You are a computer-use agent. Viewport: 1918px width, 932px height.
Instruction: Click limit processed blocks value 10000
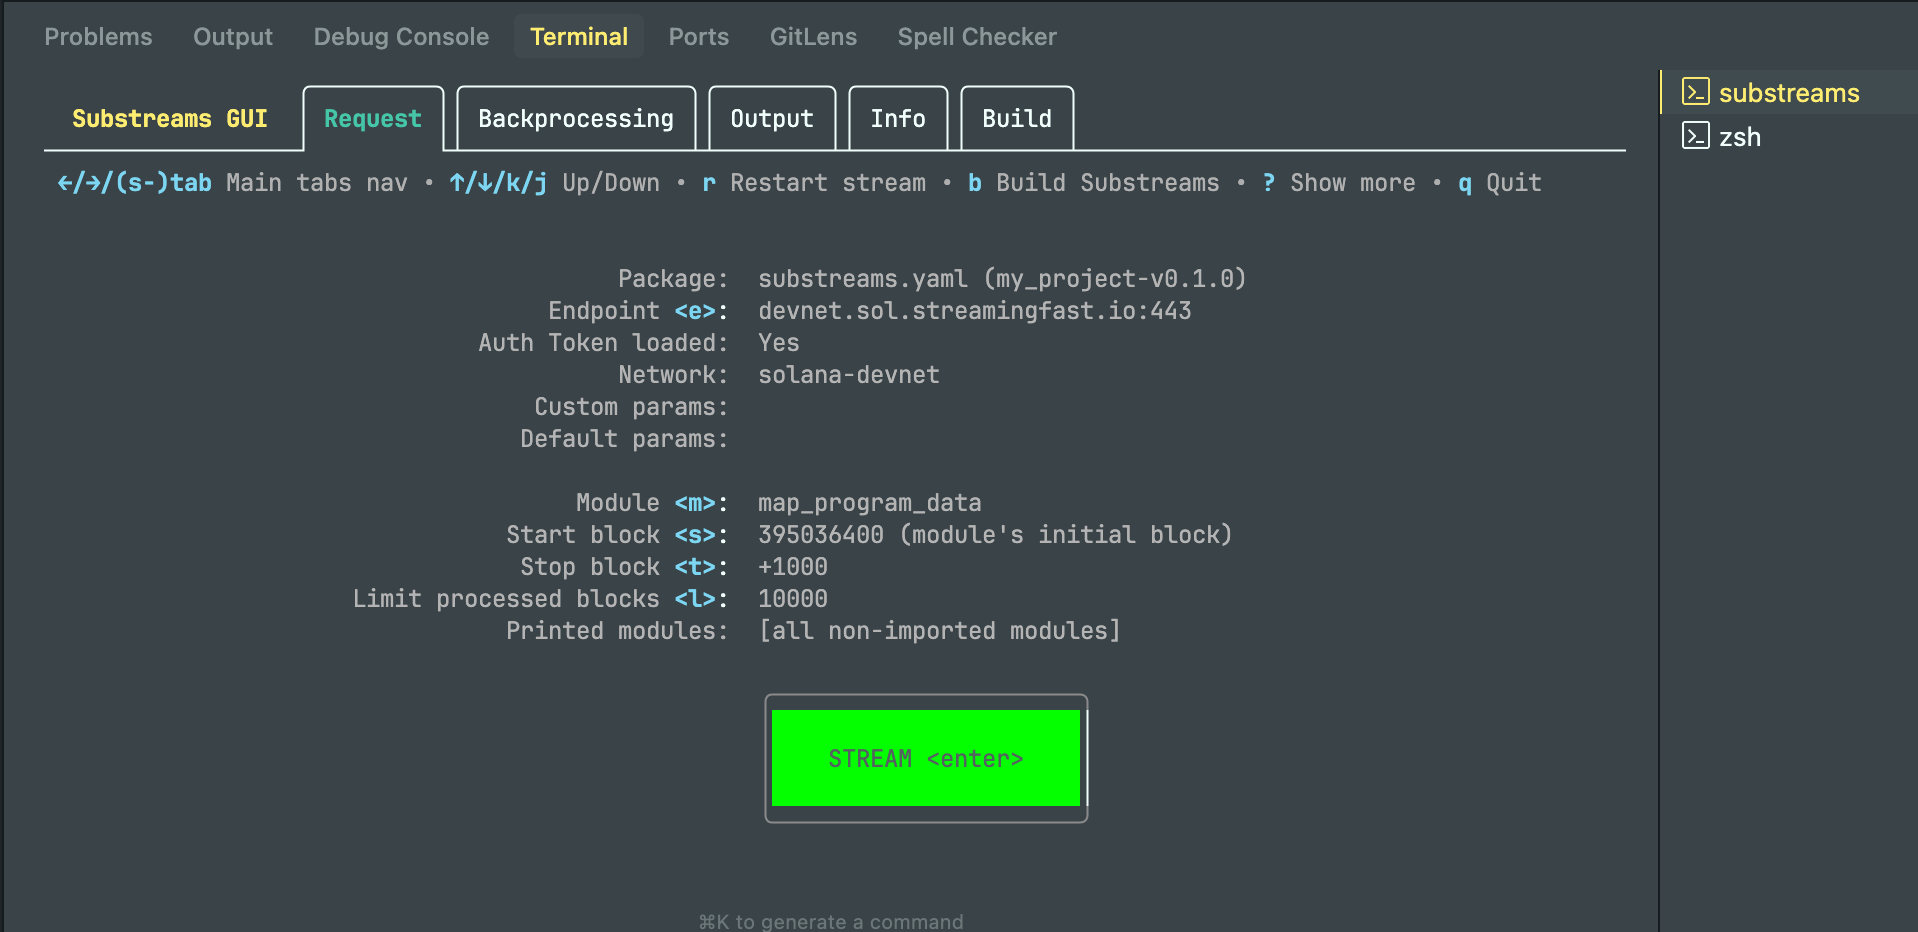(793, 599)
